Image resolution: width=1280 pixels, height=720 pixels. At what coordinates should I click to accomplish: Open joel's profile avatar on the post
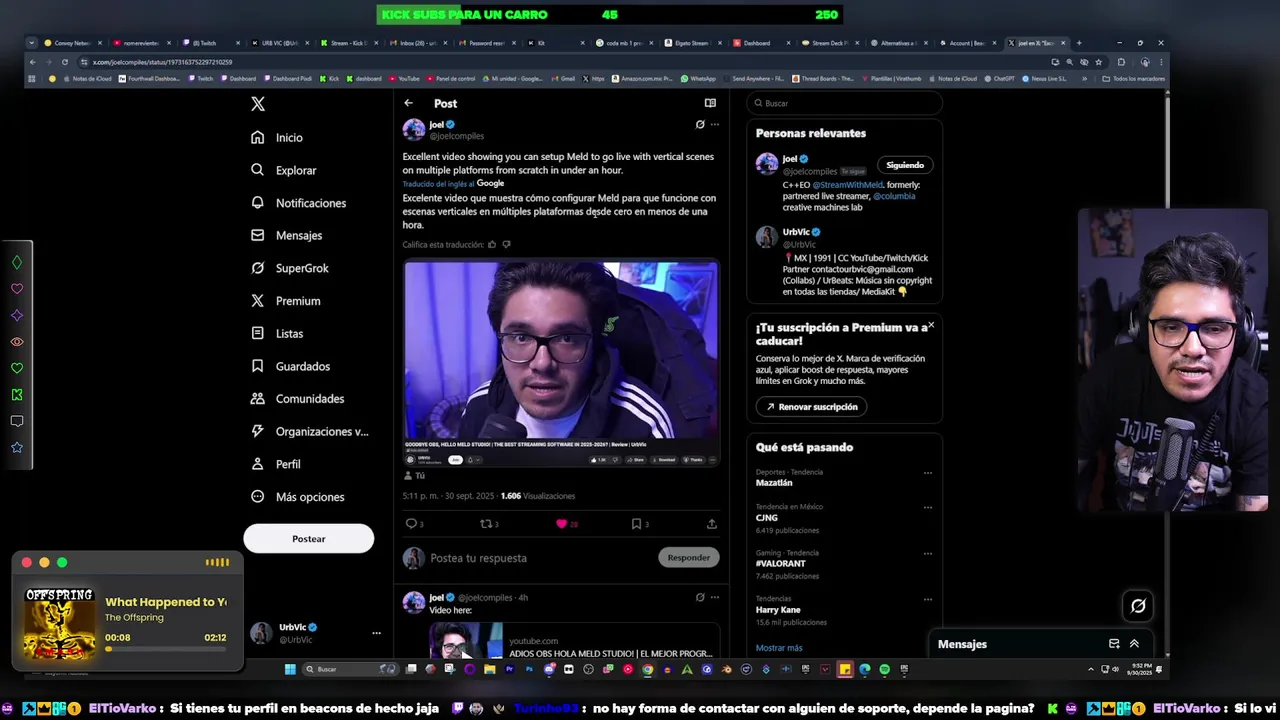[x=413, y=130]
